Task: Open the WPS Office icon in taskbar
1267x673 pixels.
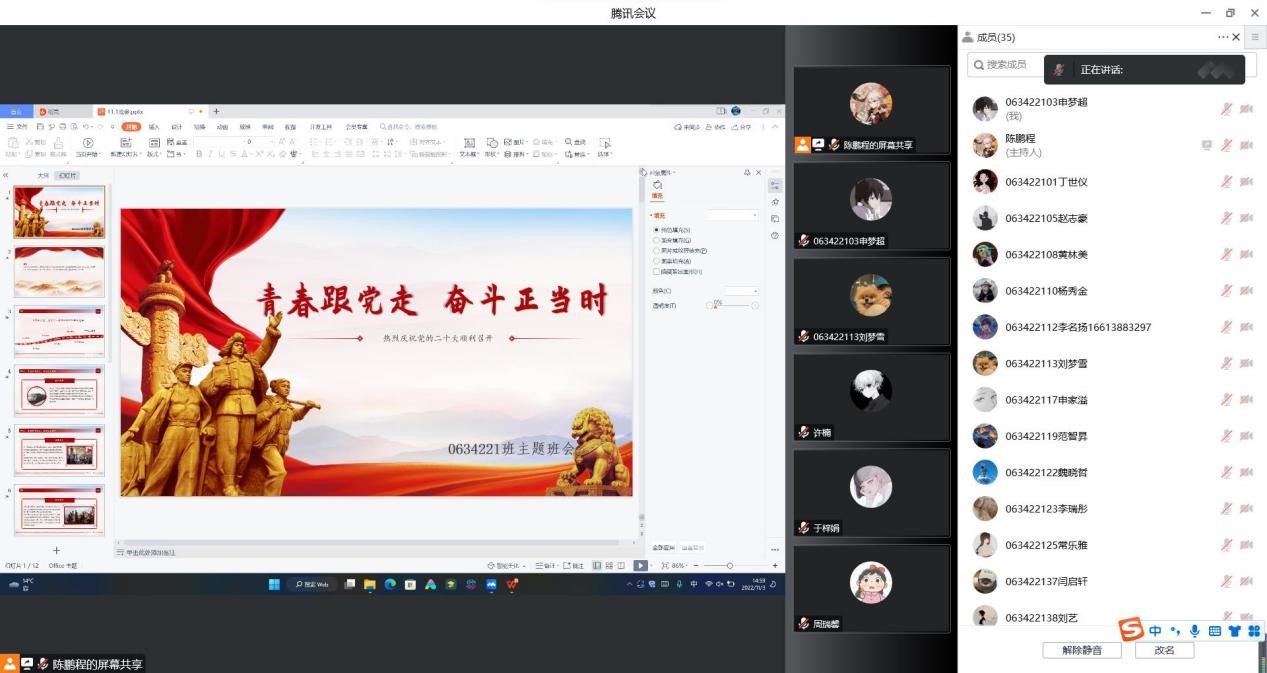Action: point(513,585)
